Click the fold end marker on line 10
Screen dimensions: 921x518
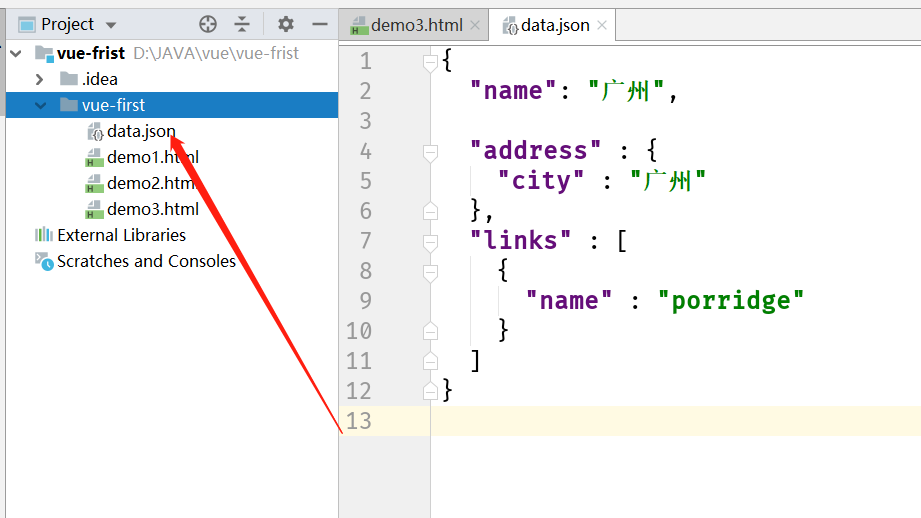tap(430, 331)
